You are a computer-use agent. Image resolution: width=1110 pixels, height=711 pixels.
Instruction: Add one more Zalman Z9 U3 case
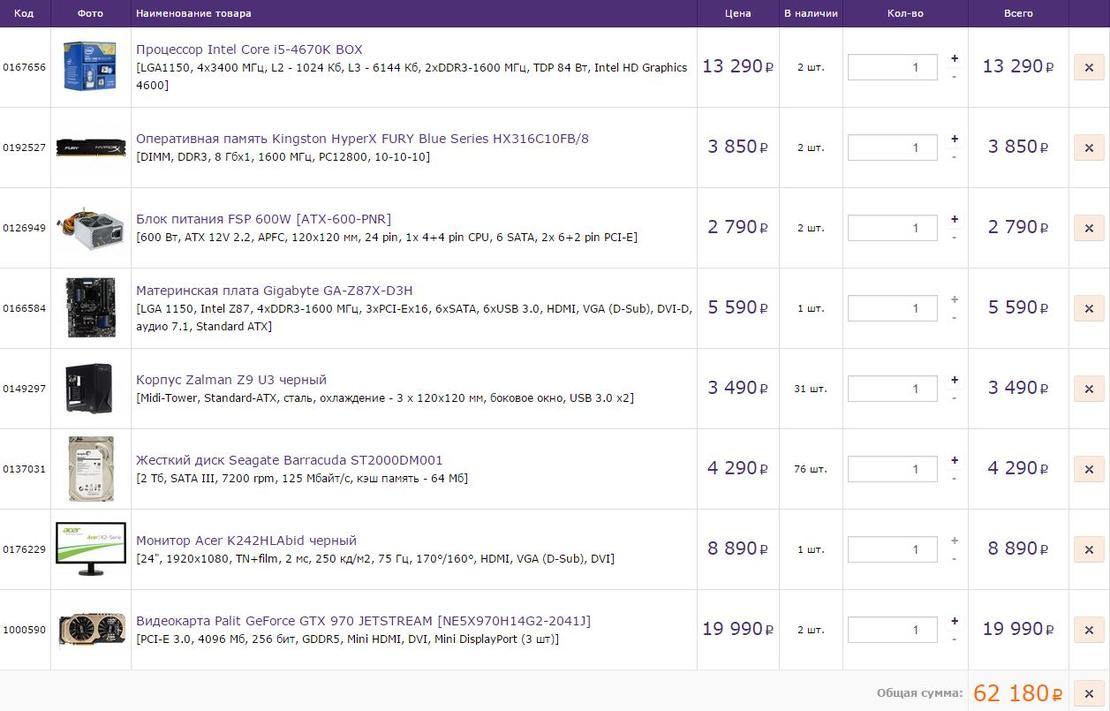(954, 380)
